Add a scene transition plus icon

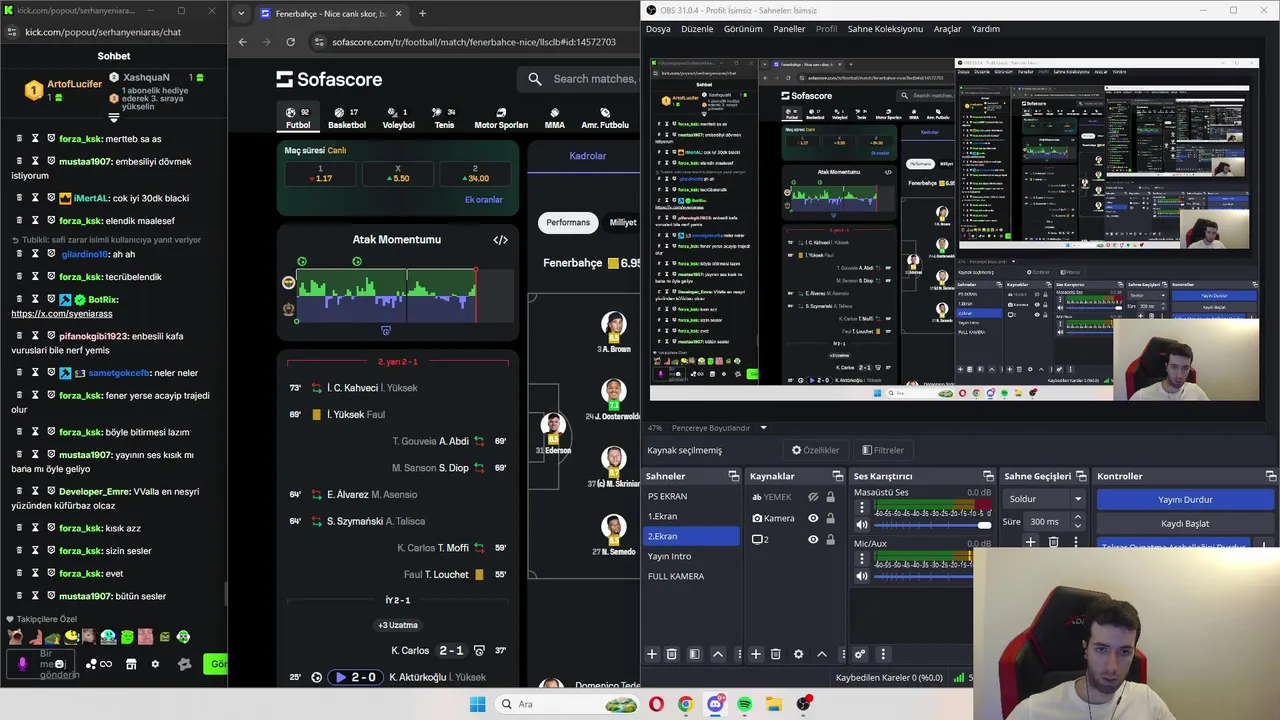1030,542
